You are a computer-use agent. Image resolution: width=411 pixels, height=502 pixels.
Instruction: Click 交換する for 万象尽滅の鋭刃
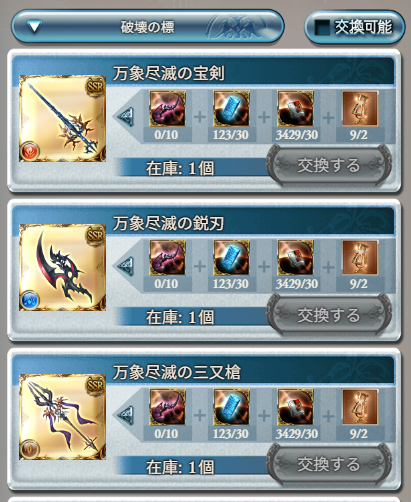tap(329, 314)
